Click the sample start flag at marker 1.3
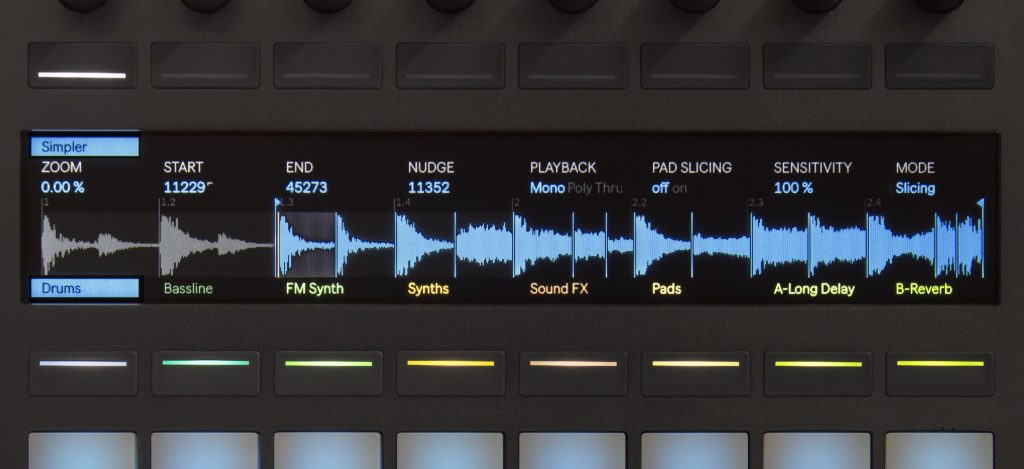 [279, 202]
